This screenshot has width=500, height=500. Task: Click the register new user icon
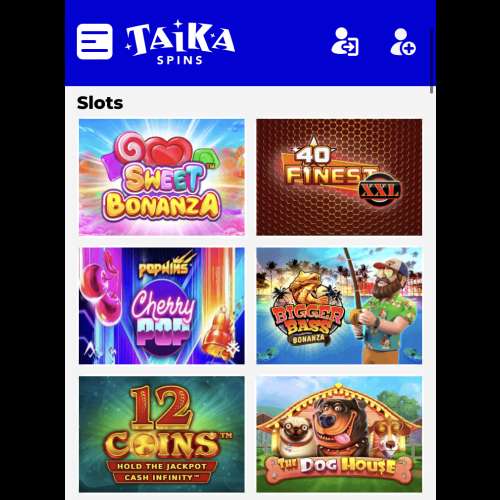(x=403, y=42)
